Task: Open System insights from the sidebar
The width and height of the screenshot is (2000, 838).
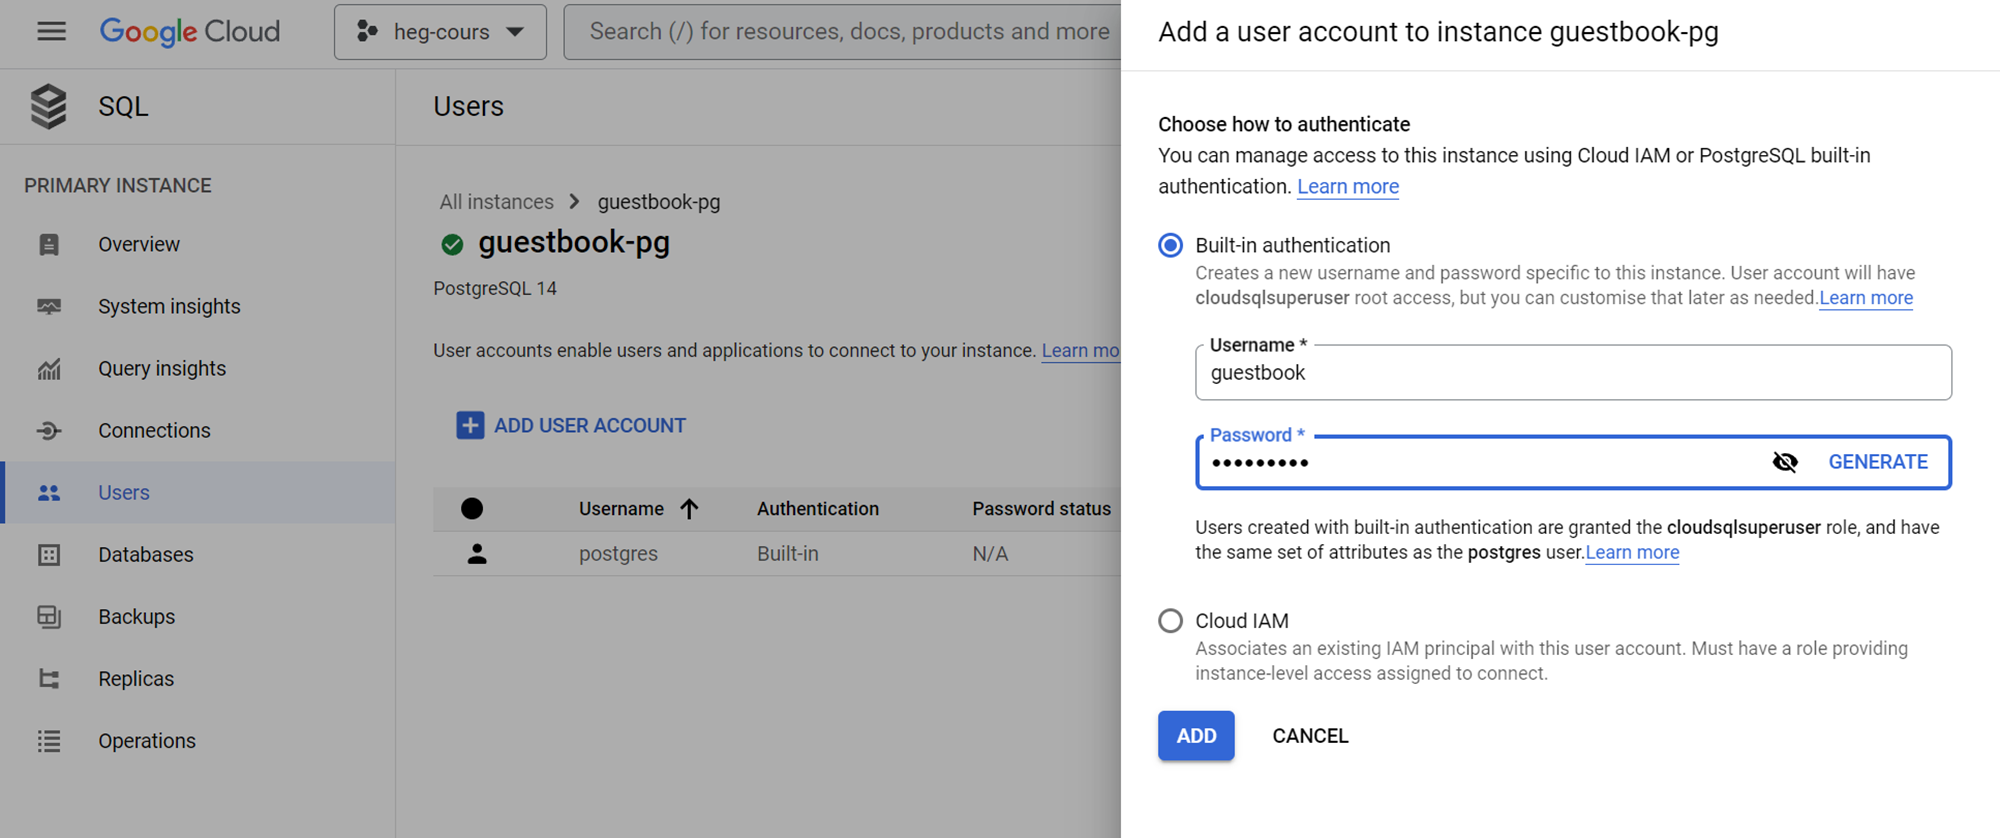Action: coord(168,307)
